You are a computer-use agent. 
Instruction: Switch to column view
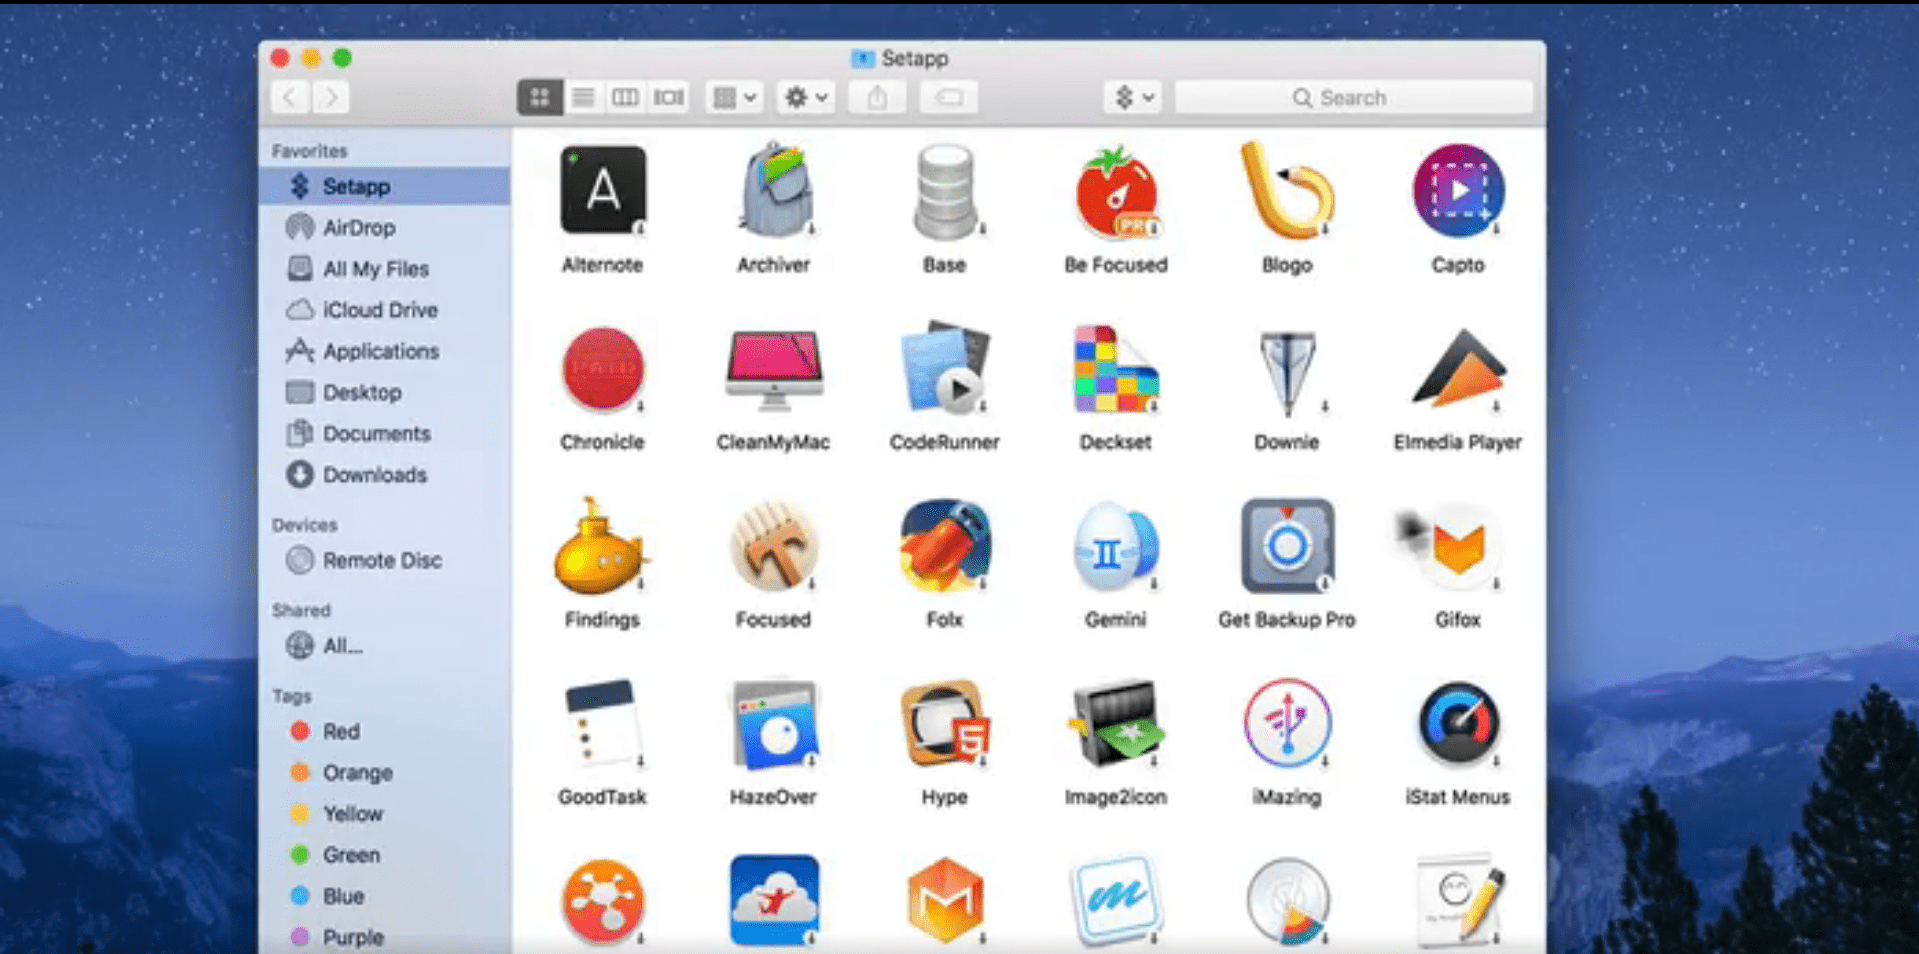(x=626, y=97)
